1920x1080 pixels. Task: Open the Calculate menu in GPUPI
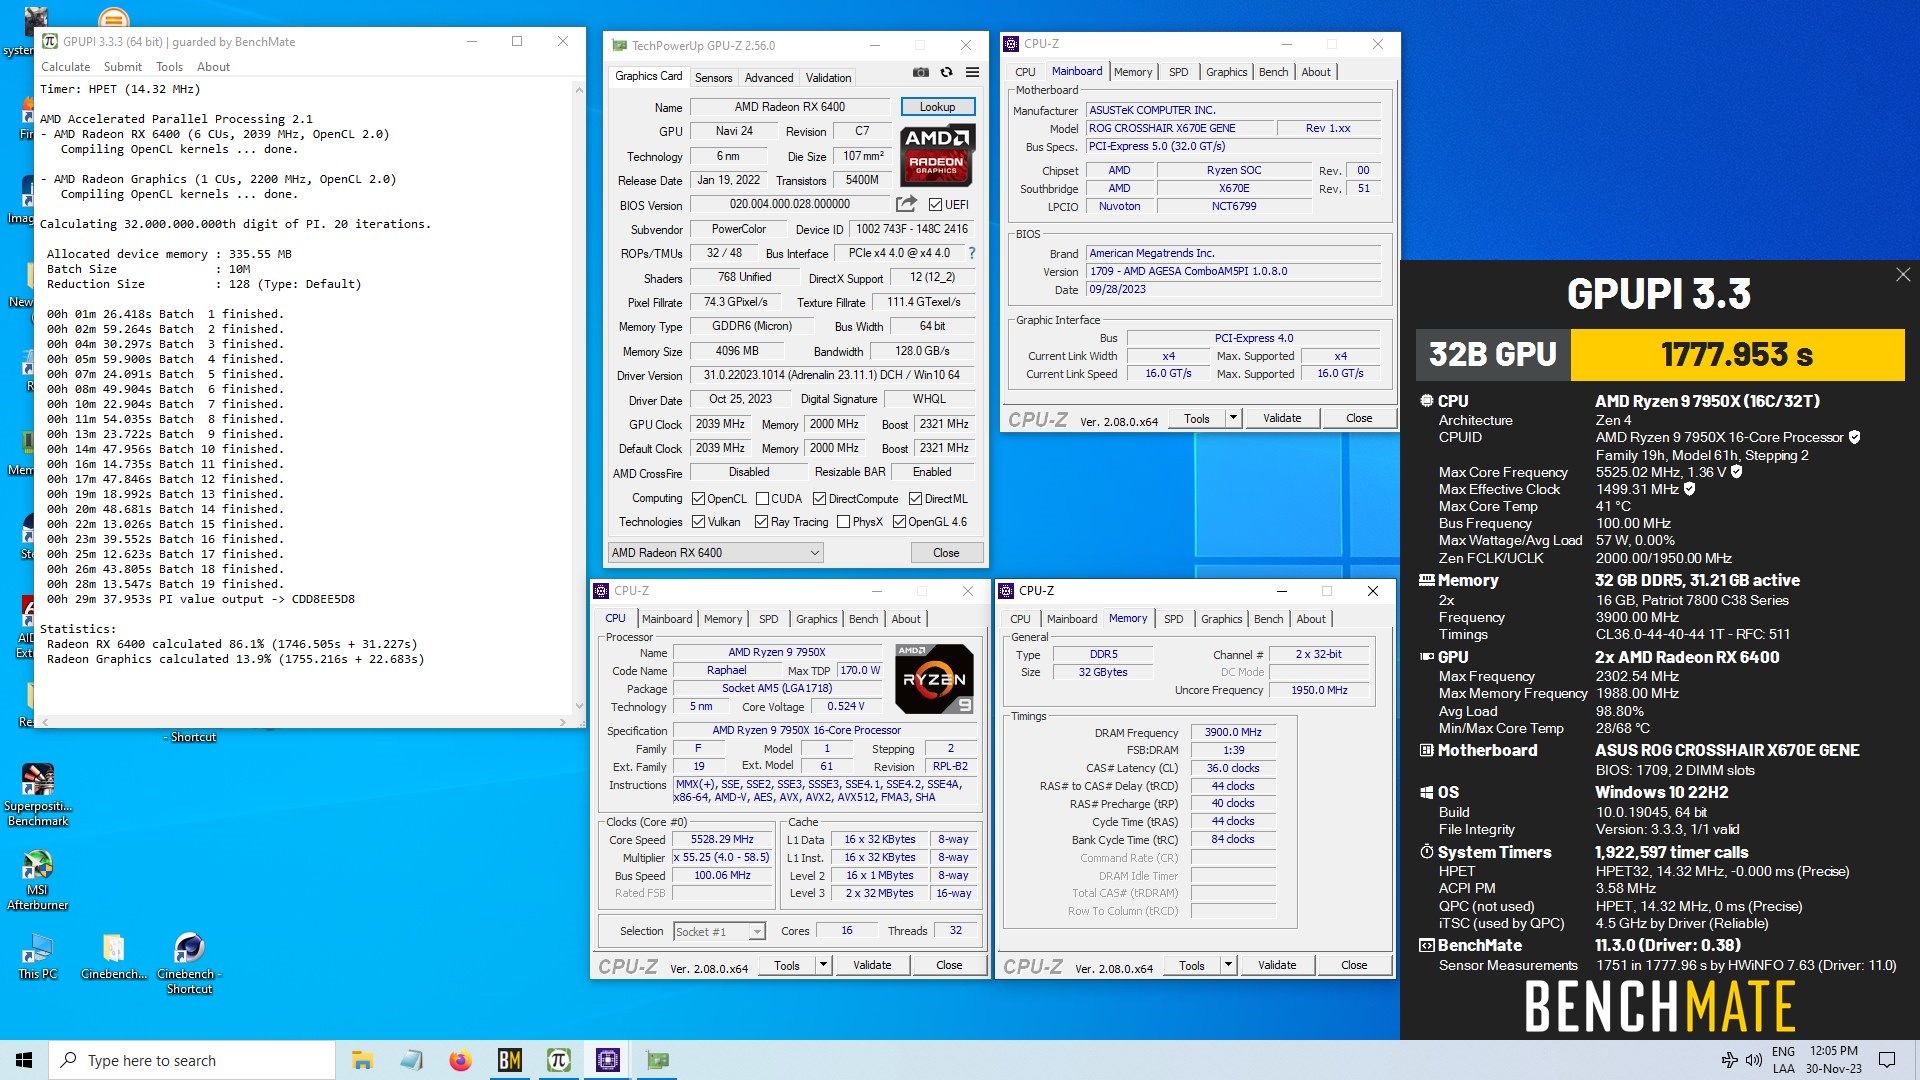65,67
